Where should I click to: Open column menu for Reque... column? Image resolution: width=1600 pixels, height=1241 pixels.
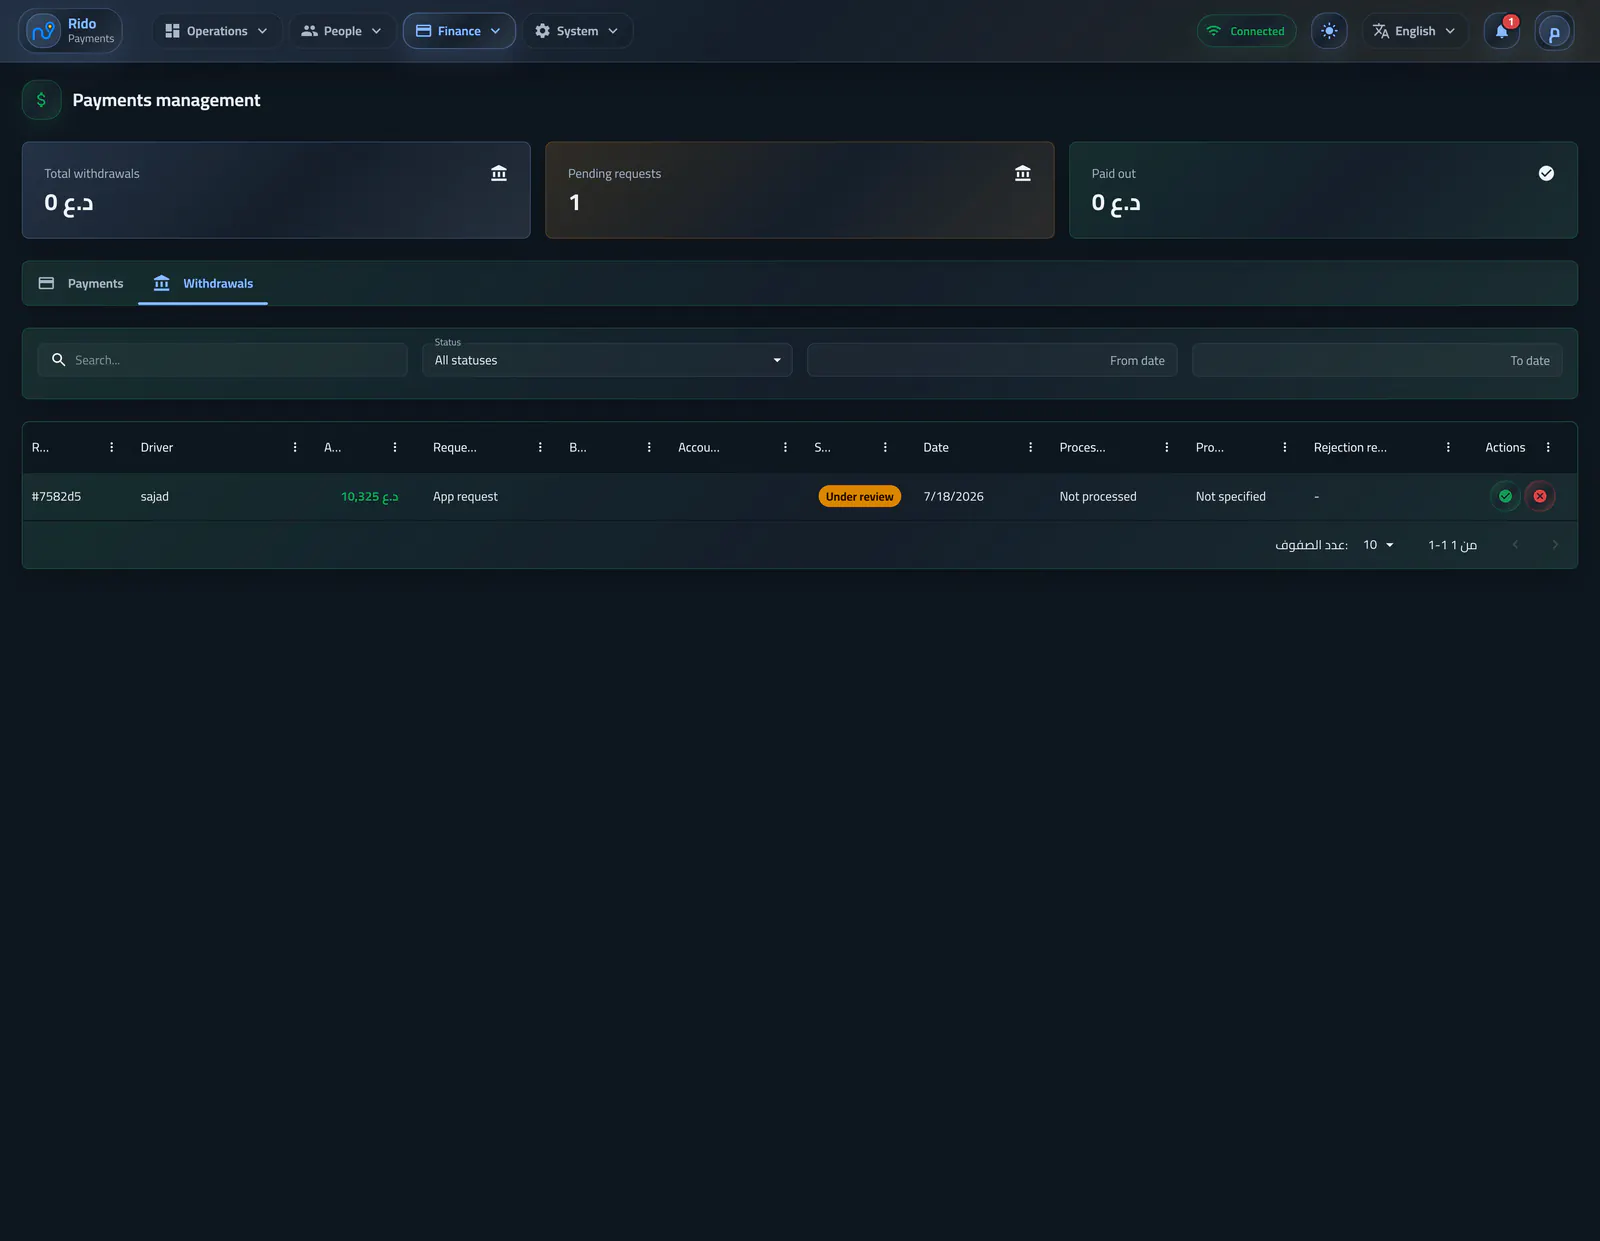[540, 447]
